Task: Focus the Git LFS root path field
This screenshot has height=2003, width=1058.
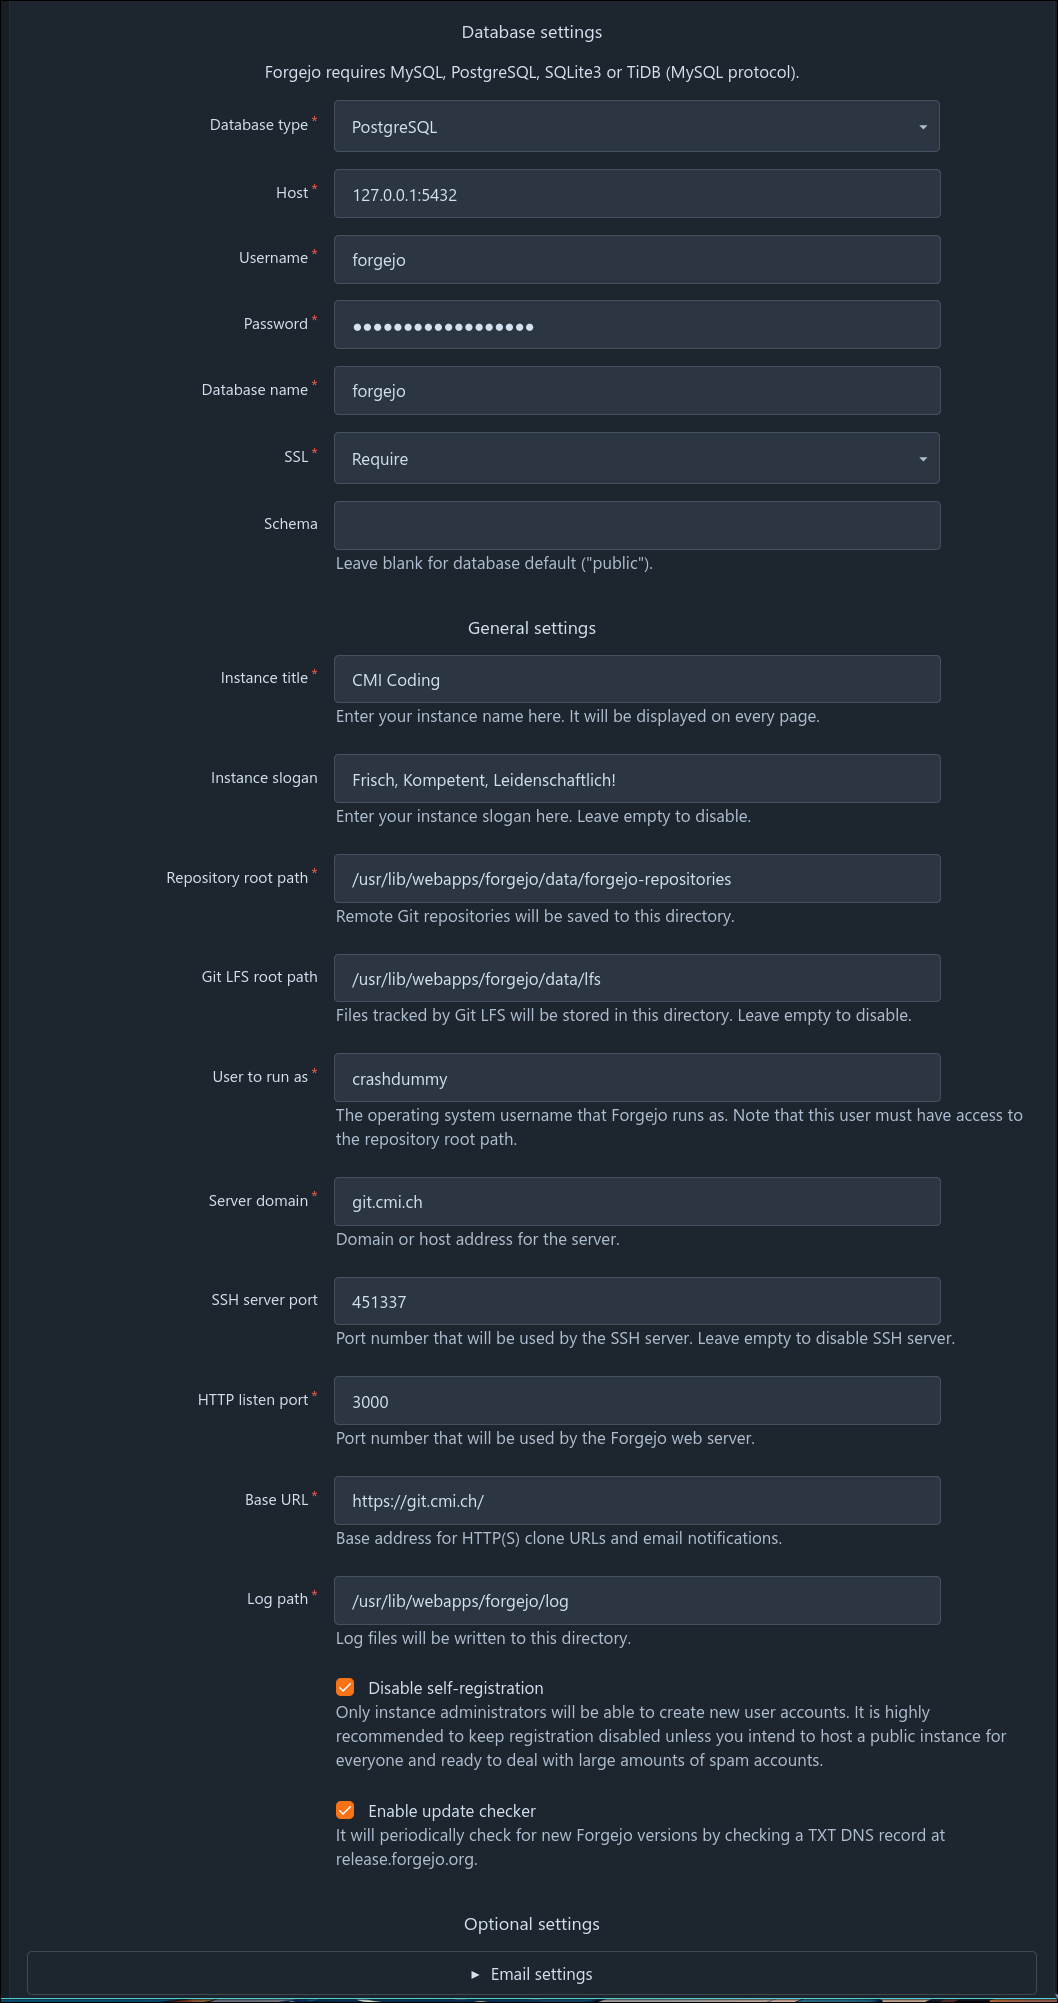Action: coord(637,978)
